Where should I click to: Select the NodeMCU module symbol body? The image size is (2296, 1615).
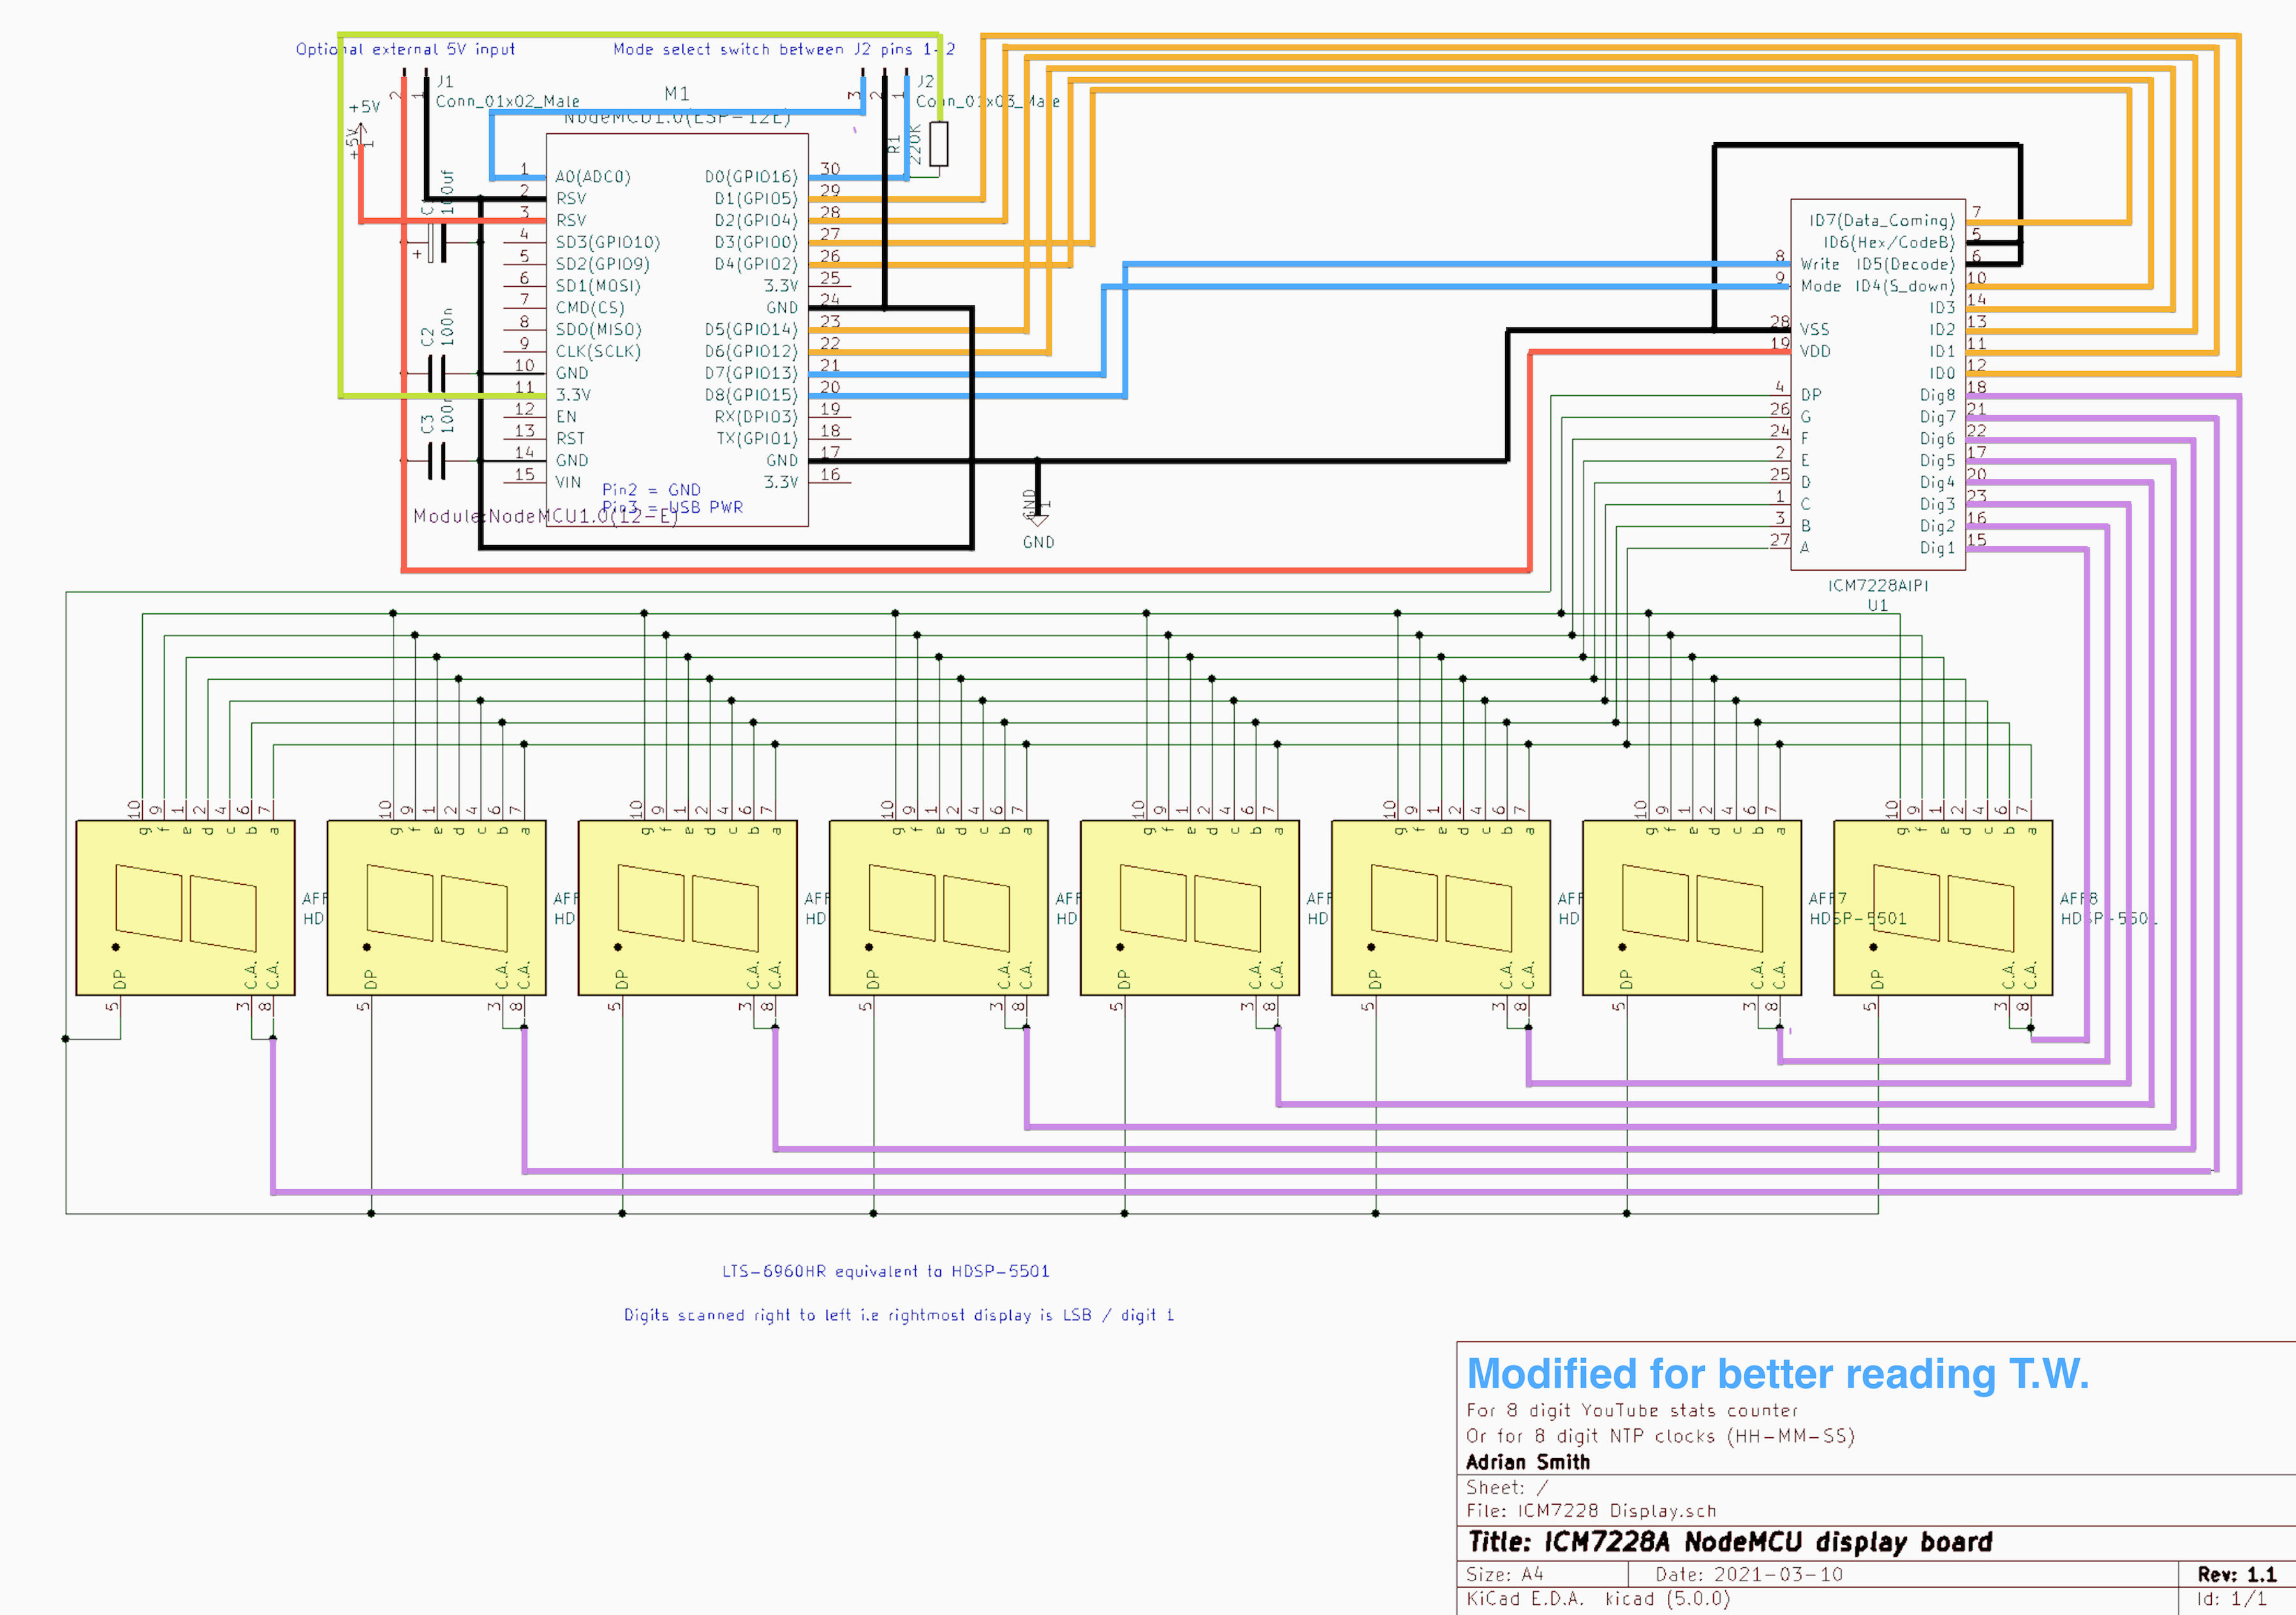click(676, 330)
